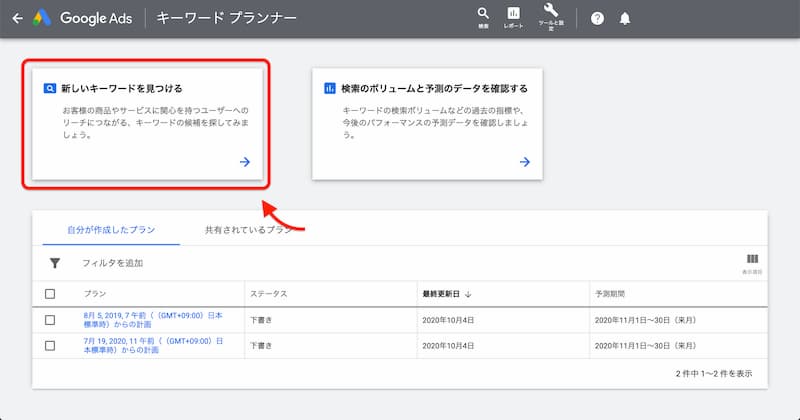Click forecast period in 7月 19, 2020 row
The height and width of the screenshot is (420, 800).
pyautogui.click(x=645, y=345)
